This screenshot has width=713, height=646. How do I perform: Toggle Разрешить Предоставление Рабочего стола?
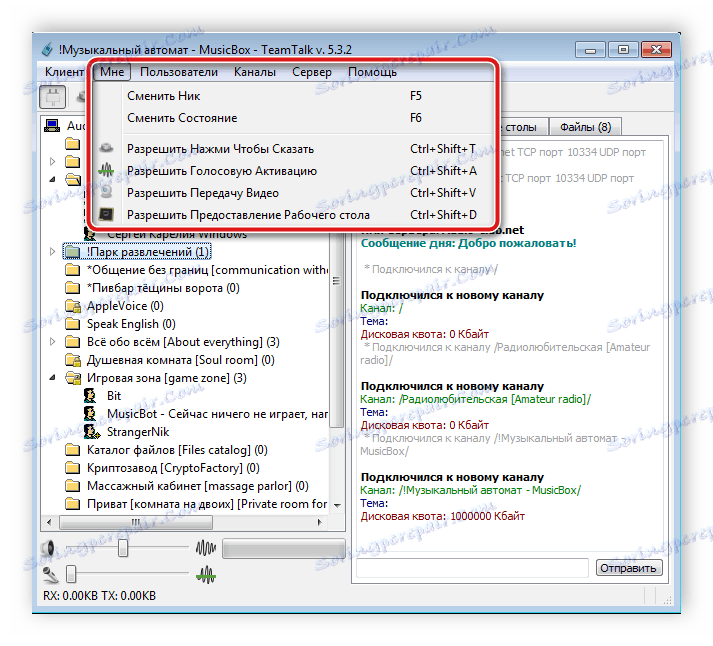tap(294, 214)
